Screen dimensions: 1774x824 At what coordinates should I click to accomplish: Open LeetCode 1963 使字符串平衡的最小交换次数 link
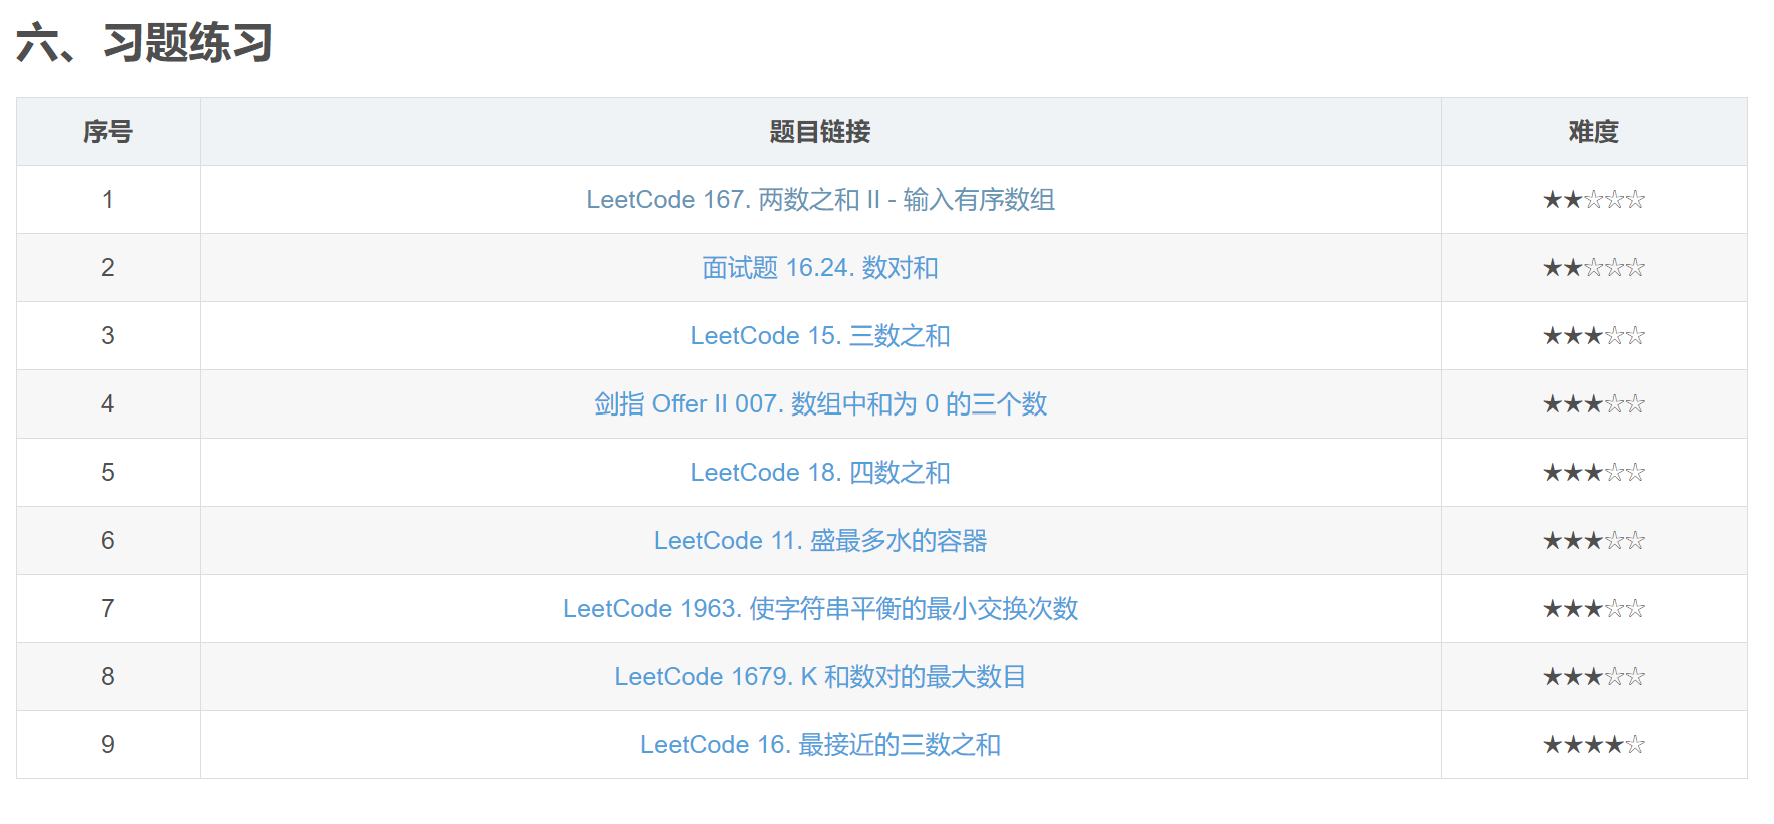(820, 609)
